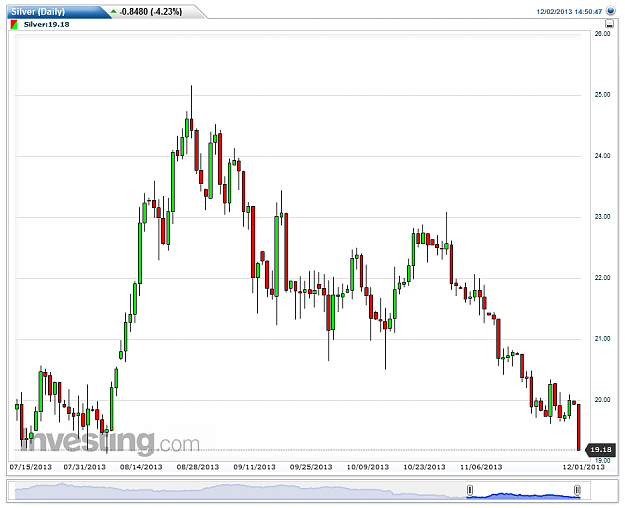The width and height of the screenshot is (625, 508).
Task: Click the last red candlestick ending at 19.18
Action: click(579, 427)
